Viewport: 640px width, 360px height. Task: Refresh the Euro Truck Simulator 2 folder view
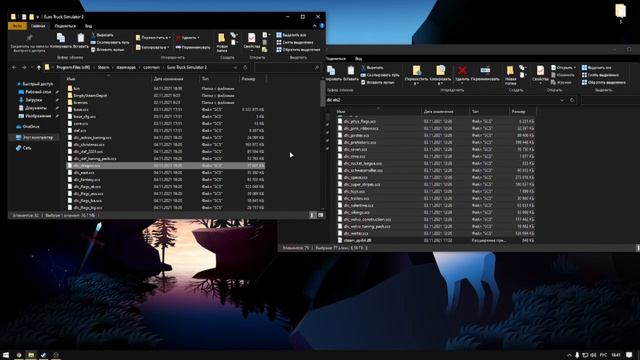pos(245,67)
